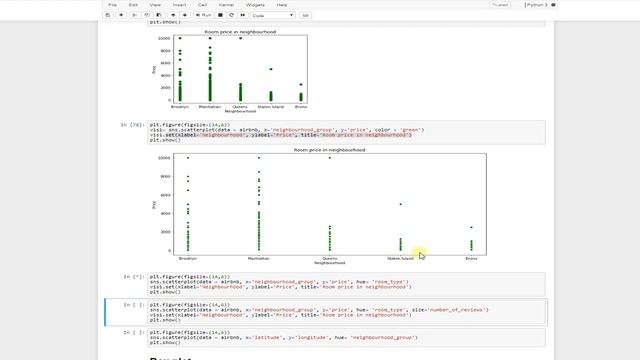Click the small Room price in neighbourhood chart
640x360 pixels.
click(x=231, y=71)
